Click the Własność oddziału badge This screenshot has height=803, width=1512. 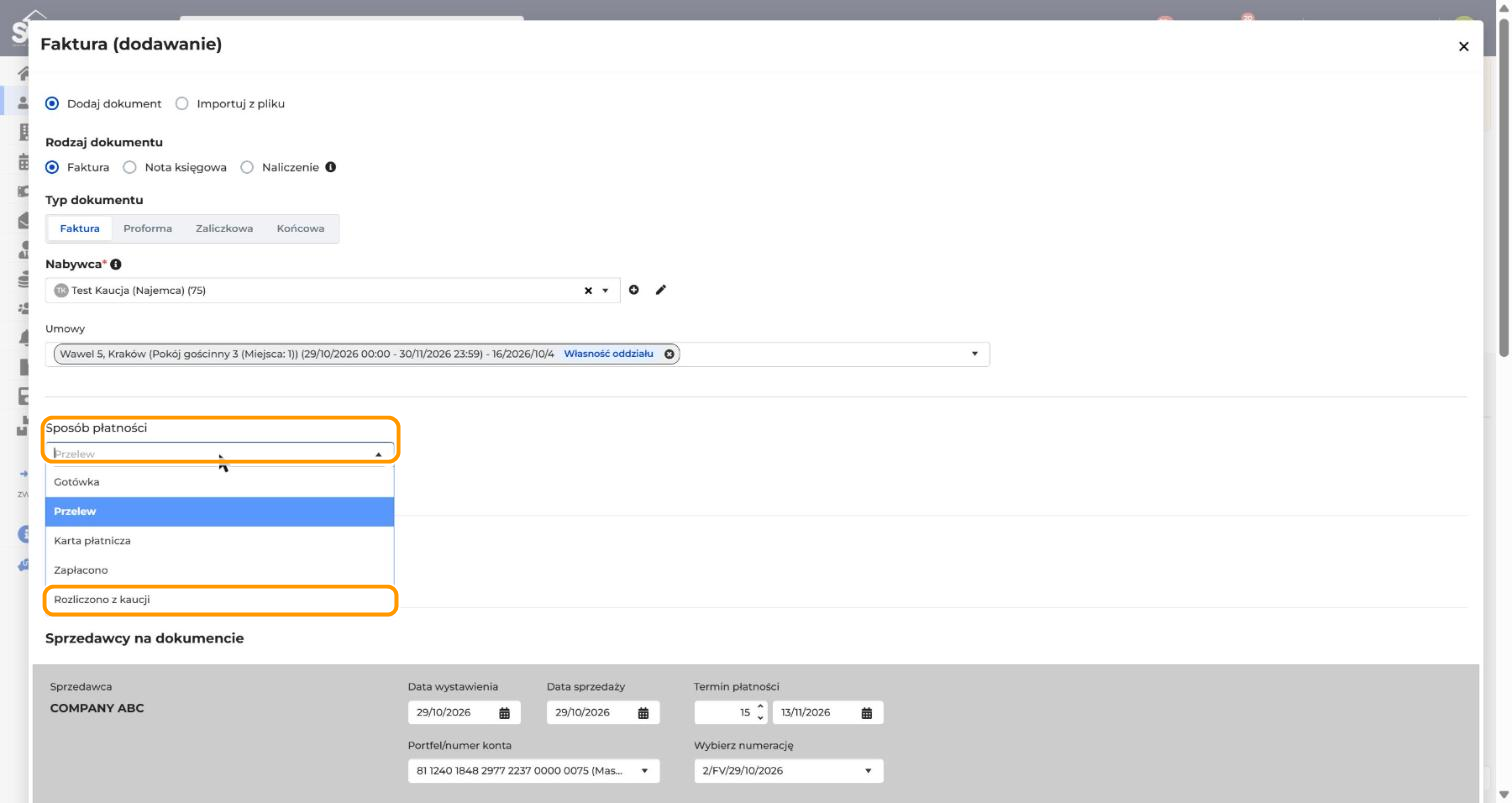[608, 354]
